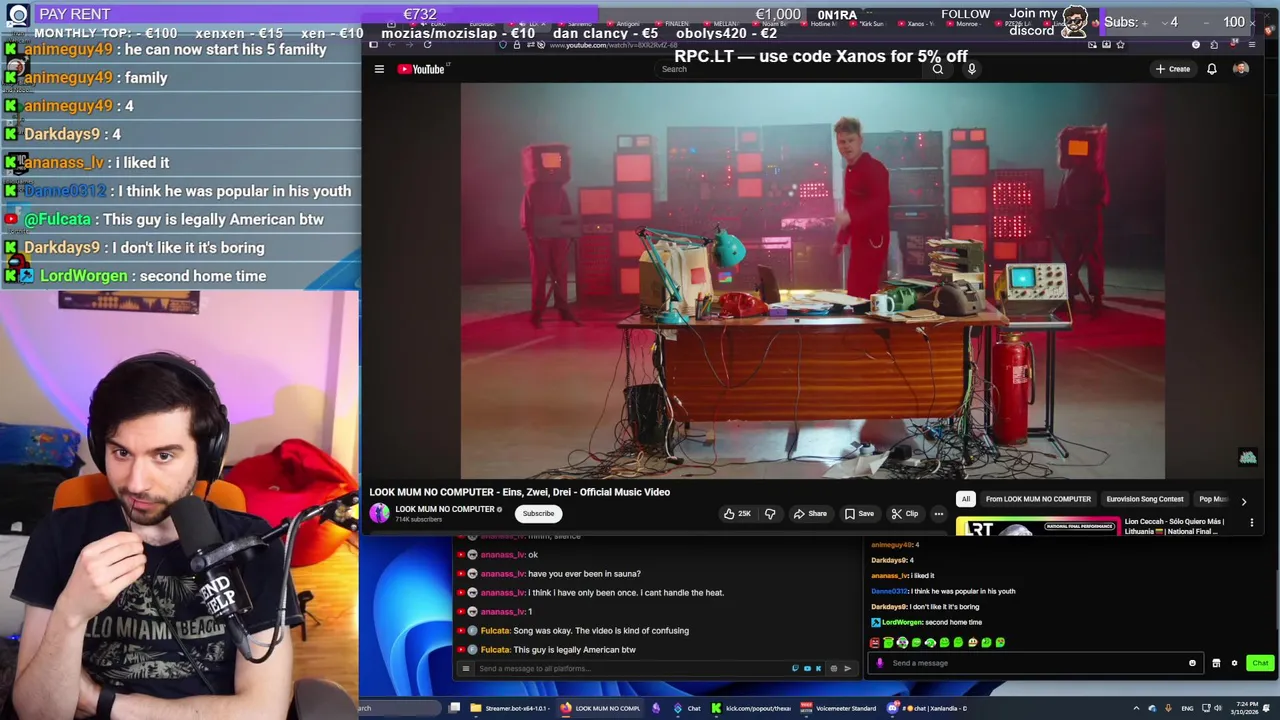The height and width of the screenshot is (720, 1280).
Task: Show hidden system tray icons
Action: click(1136, 708)
